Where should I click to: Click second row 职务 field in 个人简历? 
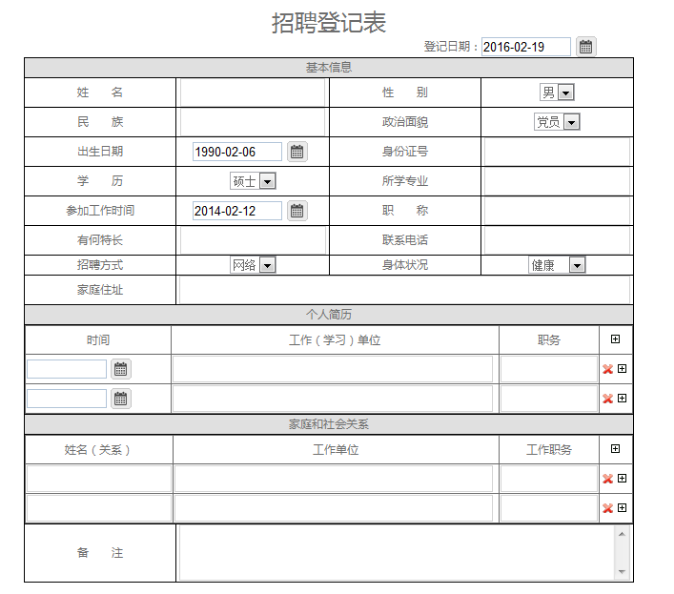point(549,399)
